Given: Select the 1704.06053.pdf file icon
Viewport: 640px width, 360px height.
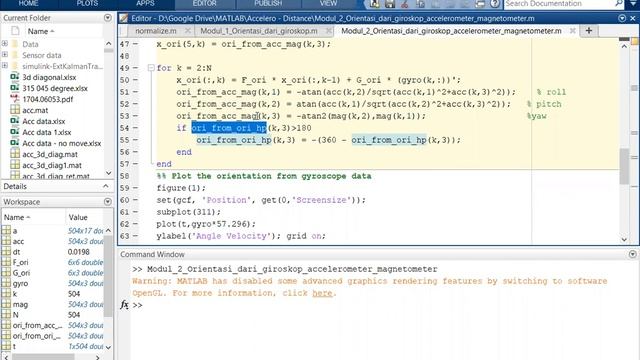Looking at the screenshot, I should click(x=15, y=99).
